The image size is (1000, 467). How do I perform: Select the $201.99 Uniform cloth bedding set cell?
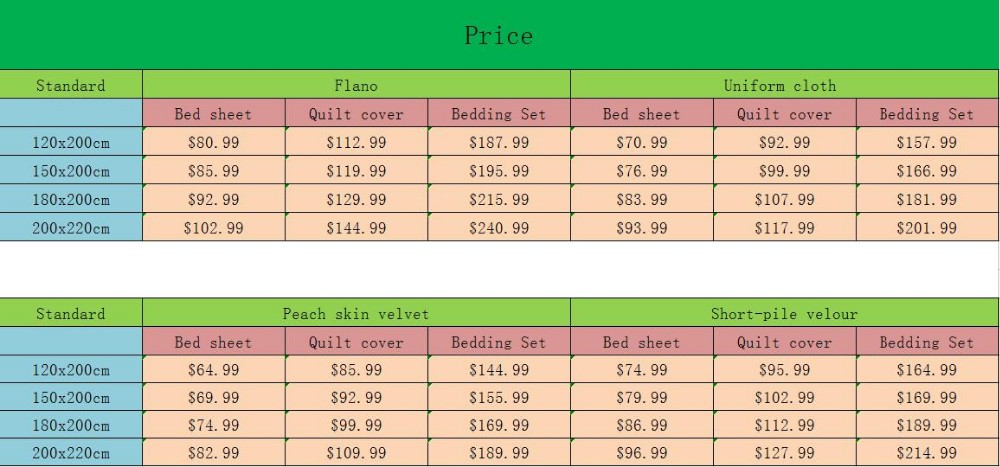tap(927, 228)
